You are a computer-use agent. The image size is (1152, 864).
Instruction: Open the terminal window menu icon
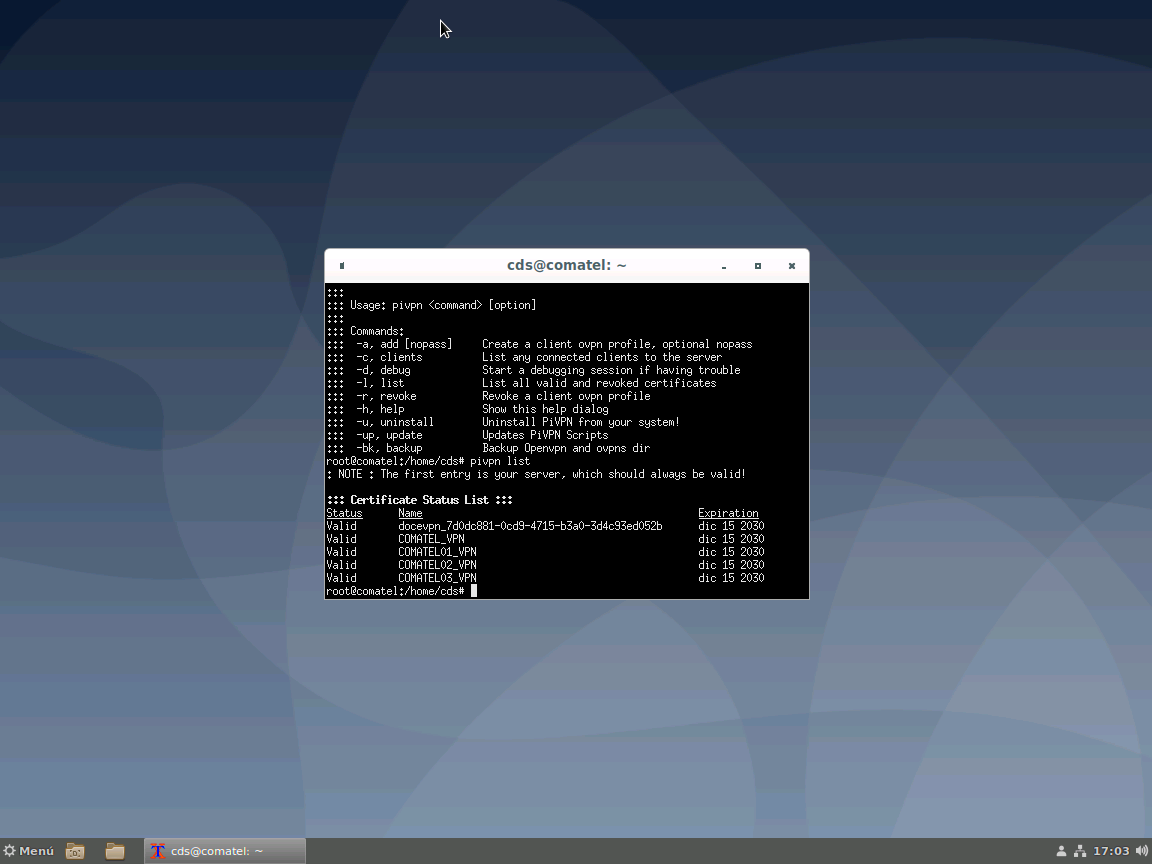[x=342, y=266]
